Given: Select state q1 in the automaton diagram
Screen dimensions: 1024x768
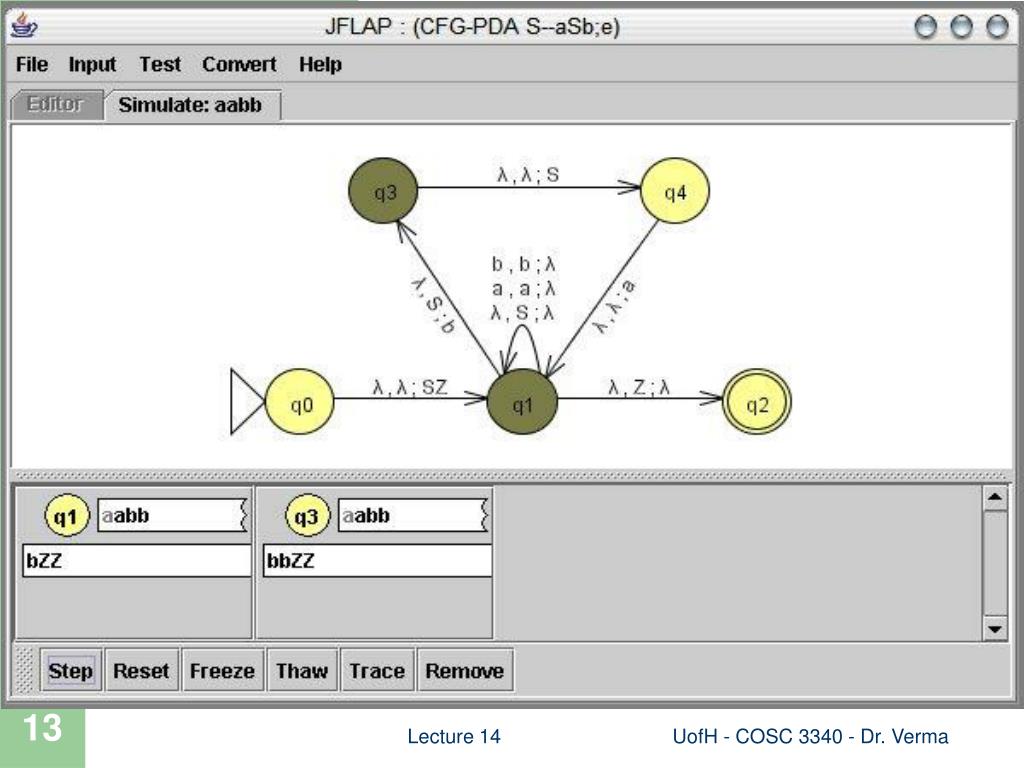Looking at the screenshot, I should [522, 402].
